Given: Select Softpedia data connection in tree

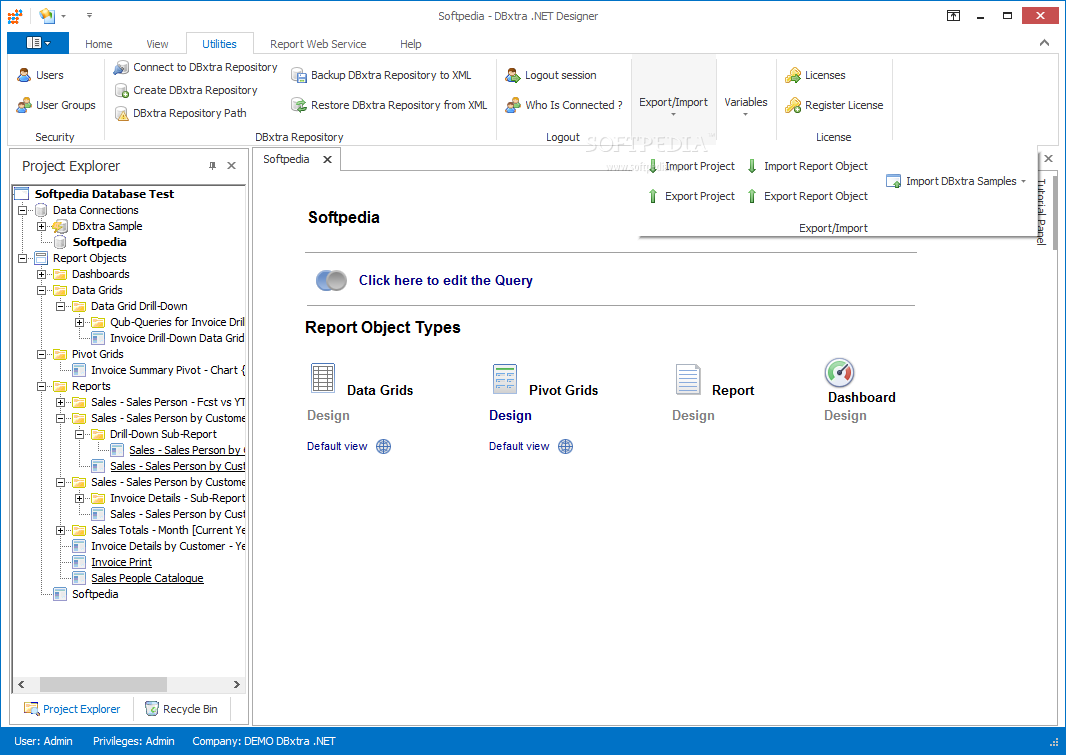Looking at the screenshot, I should [99, 242].
